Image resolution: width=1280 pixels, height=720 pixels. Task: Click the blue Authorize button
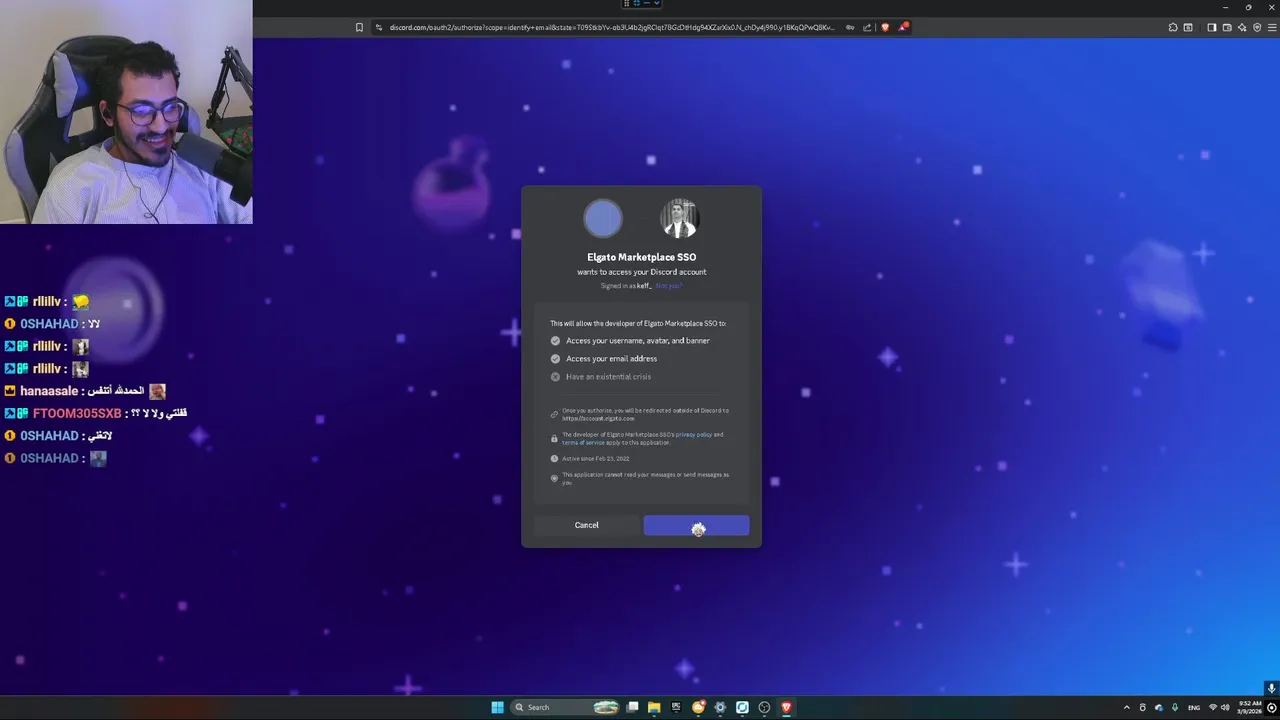click(696, 525)
